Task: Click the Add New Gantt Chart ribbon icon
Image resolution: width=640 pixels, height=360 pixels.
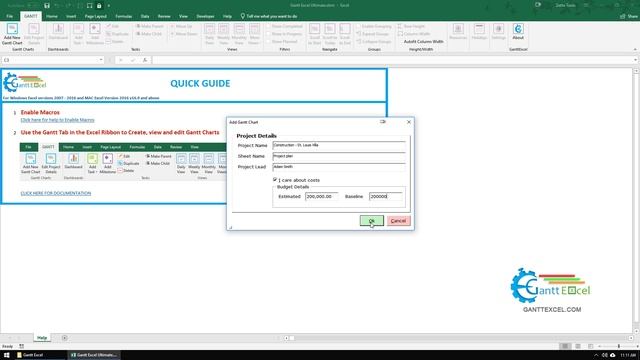Action: point(12,34)
